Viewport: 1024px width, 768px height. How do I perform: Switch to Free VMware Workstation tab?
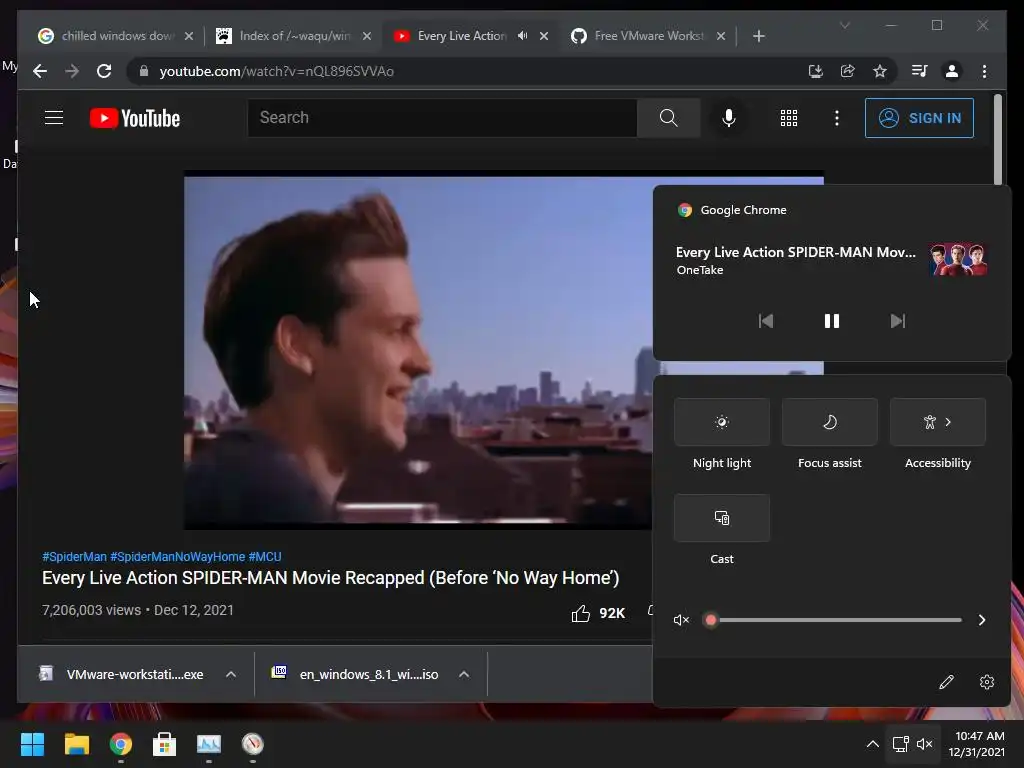pyautogui.click(x=648, y=36)
